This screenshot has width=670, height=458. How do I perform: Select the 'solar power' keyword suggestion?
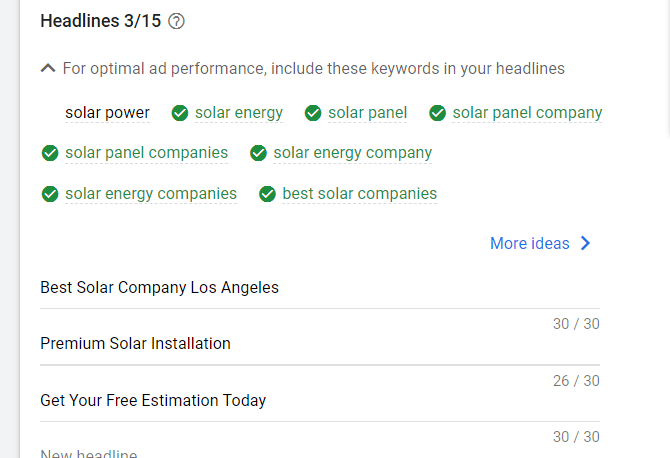coord(107,113)
